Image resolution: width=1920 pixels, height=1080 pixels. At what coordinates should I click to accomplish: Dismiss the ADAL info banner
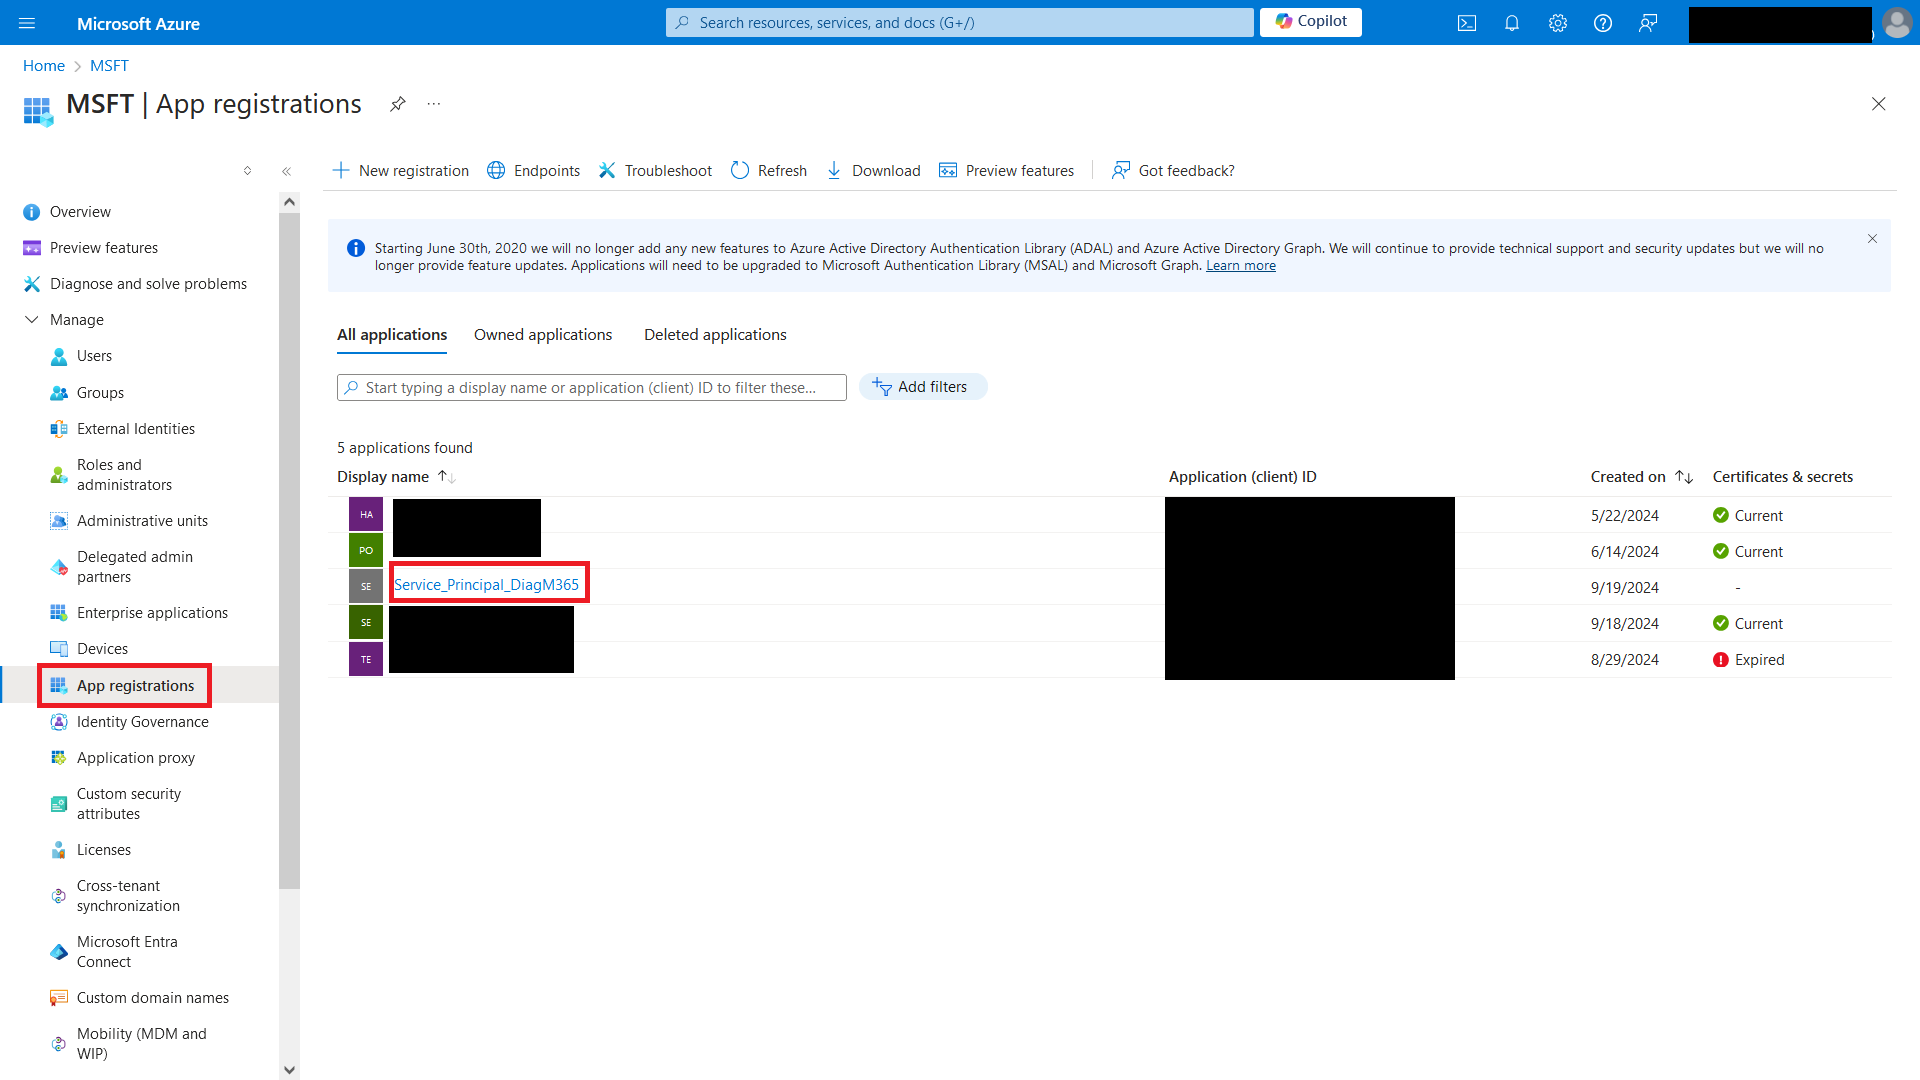(x=1872, y=239)
